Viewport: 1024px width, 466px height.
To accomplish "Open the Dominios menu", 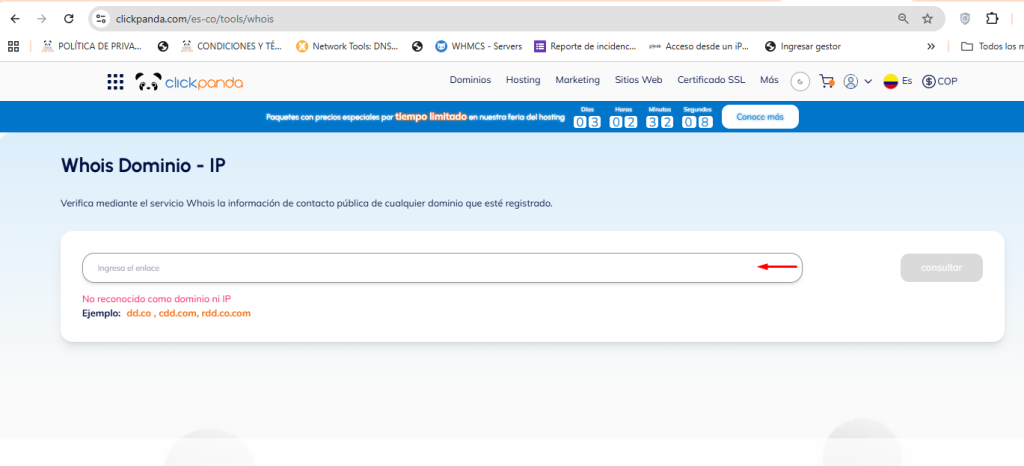I will point(470,80).
